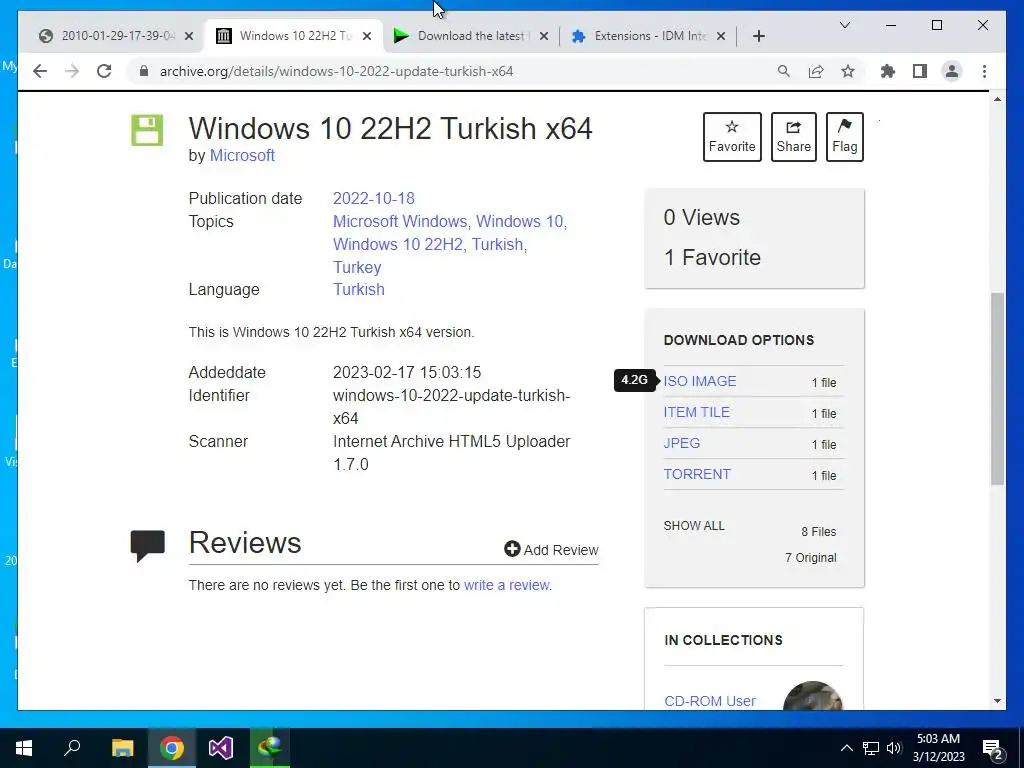This screenshot has width=1024, height=768.
Task: Show hidden system tray icons
Action: tap(846, 748)
